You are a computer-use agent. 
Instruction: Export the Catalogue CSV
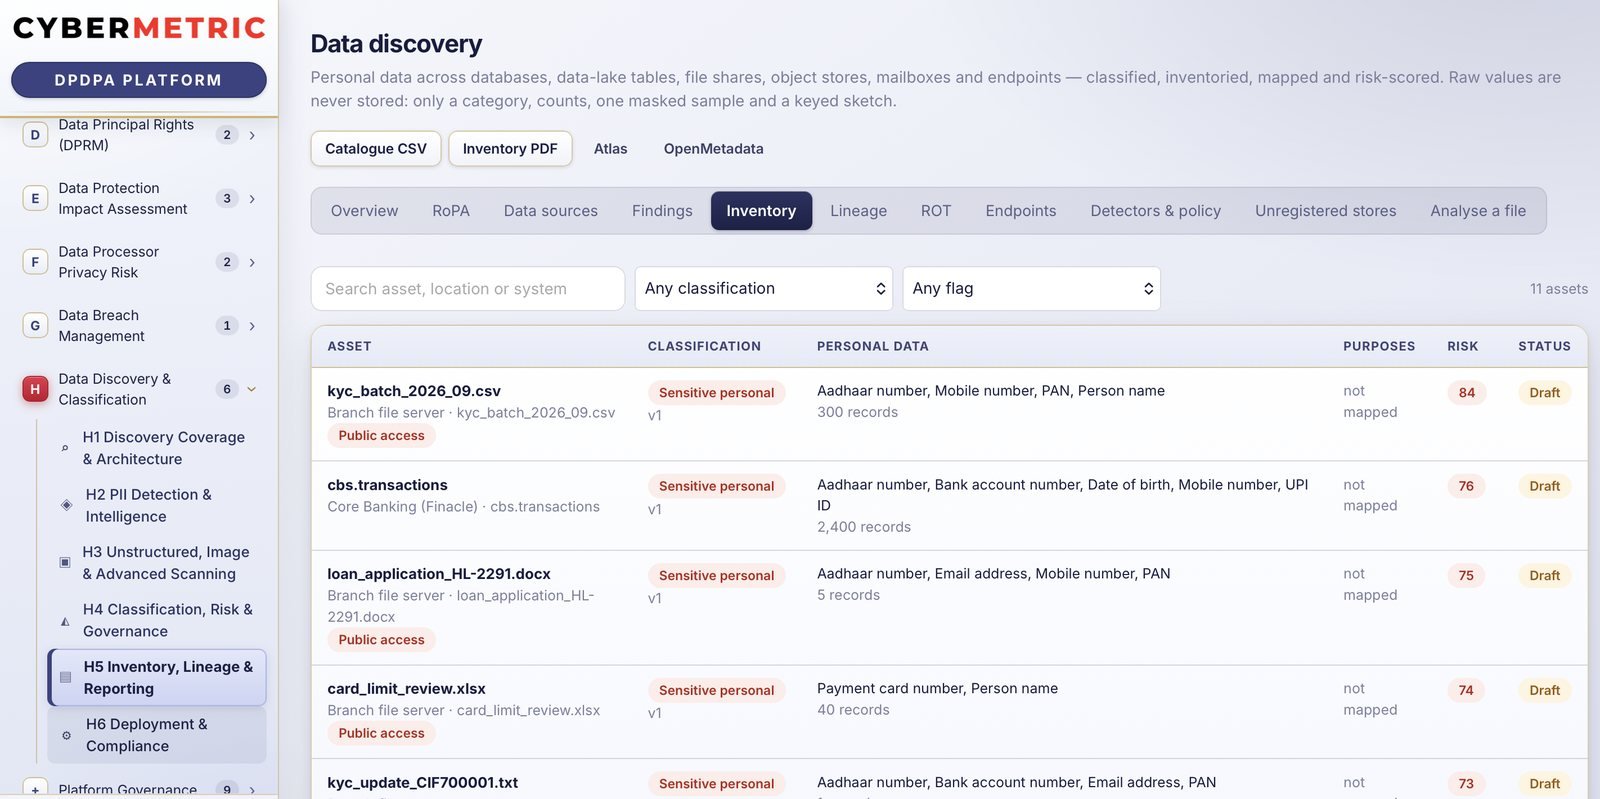click(376, 149)
